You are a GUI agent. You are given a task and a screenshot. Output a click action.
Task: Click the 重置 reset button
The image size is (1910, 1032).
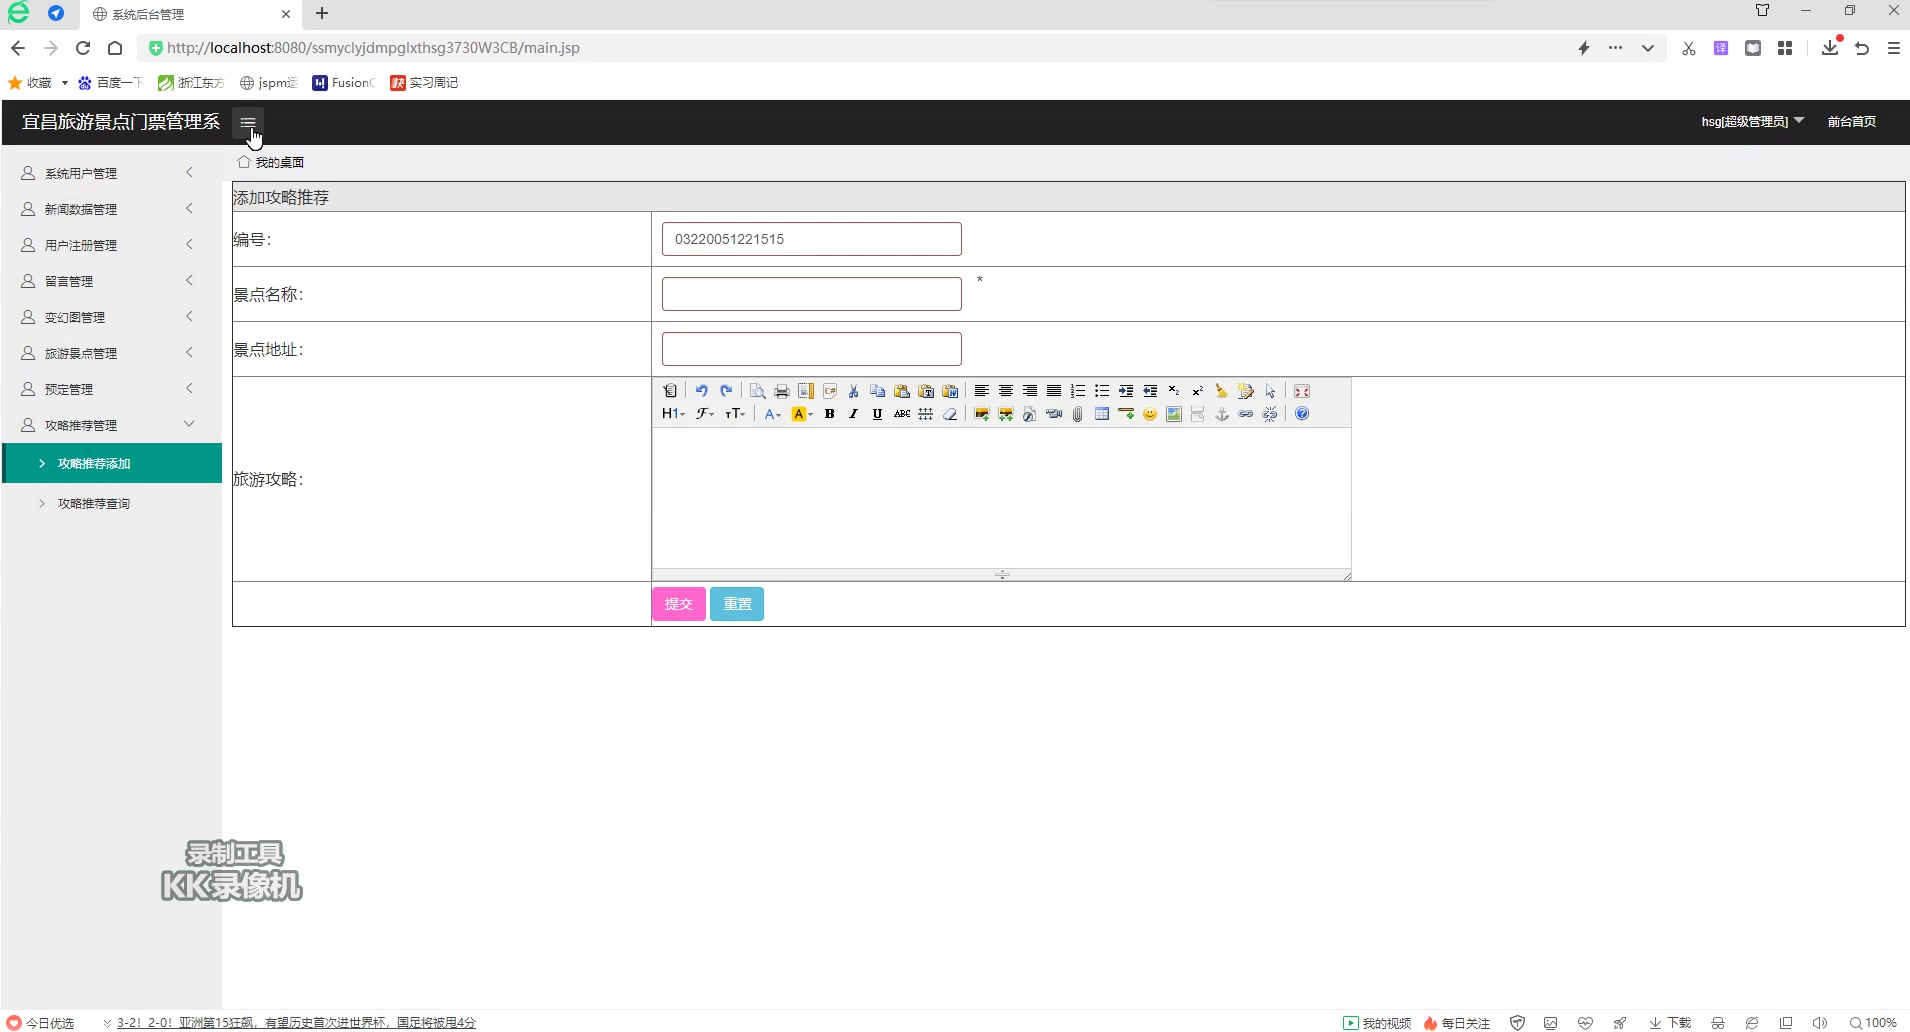coord(737,604)
